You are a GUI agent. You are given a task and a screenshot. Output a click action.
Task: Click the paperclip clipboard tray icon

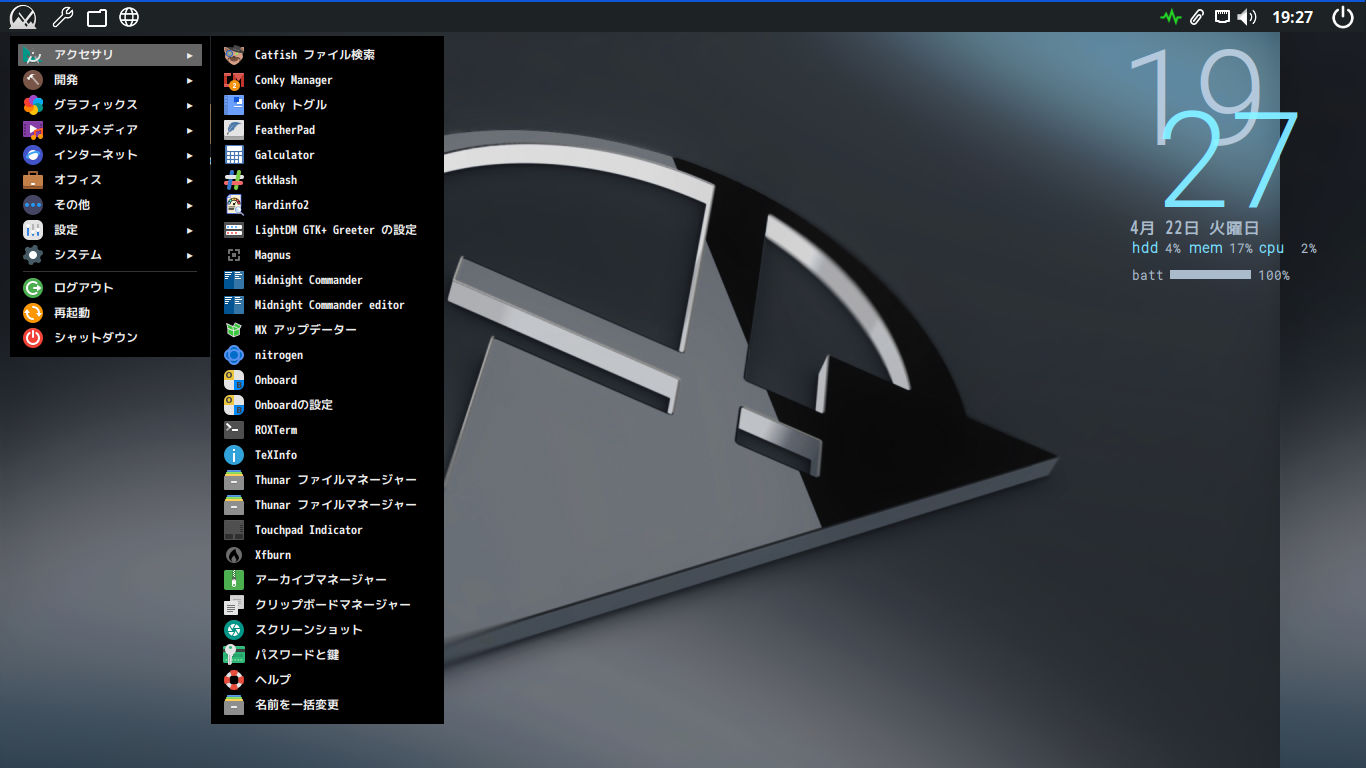1197,17
